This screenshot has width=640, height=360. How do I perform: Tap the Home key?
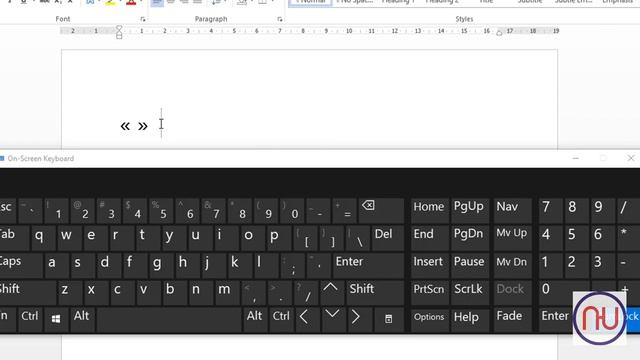point(429,211)
